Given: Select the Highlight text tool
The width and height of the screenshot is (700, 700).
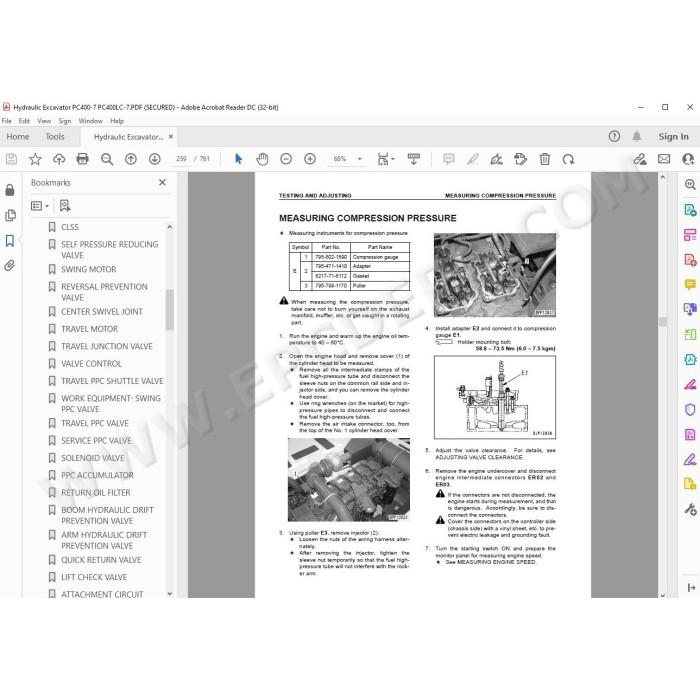Looking at the screenshot, I should pos(473,159).
